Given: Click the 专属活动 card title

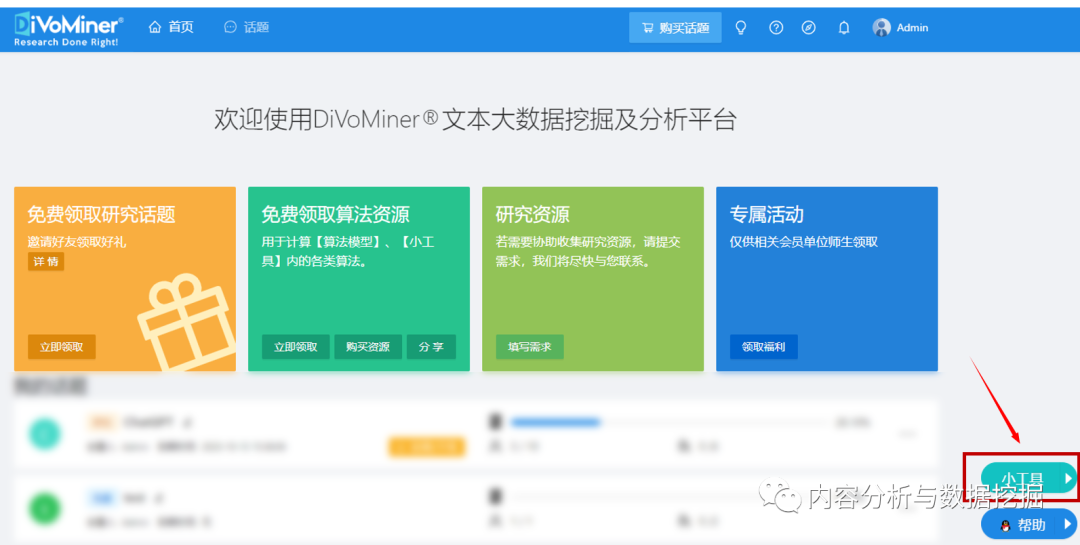Looking at the screenshot, I should pos(767,214).
